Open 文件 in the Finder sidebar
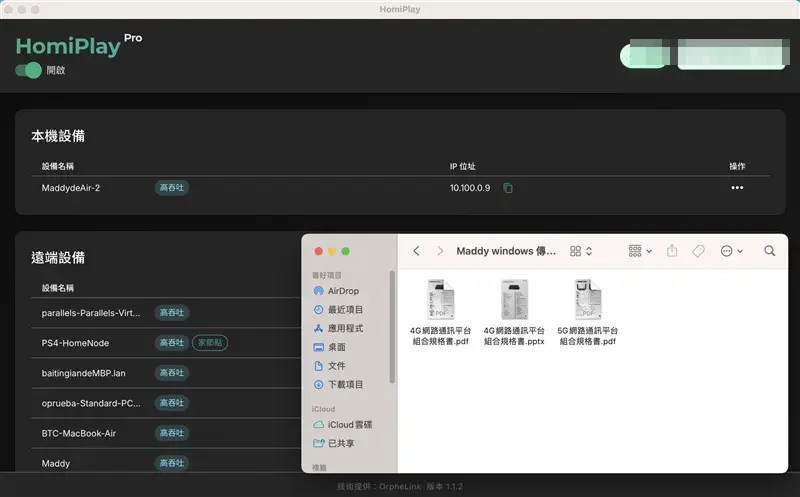This screenshot has height=497, width=800. (x=330, y=366)
